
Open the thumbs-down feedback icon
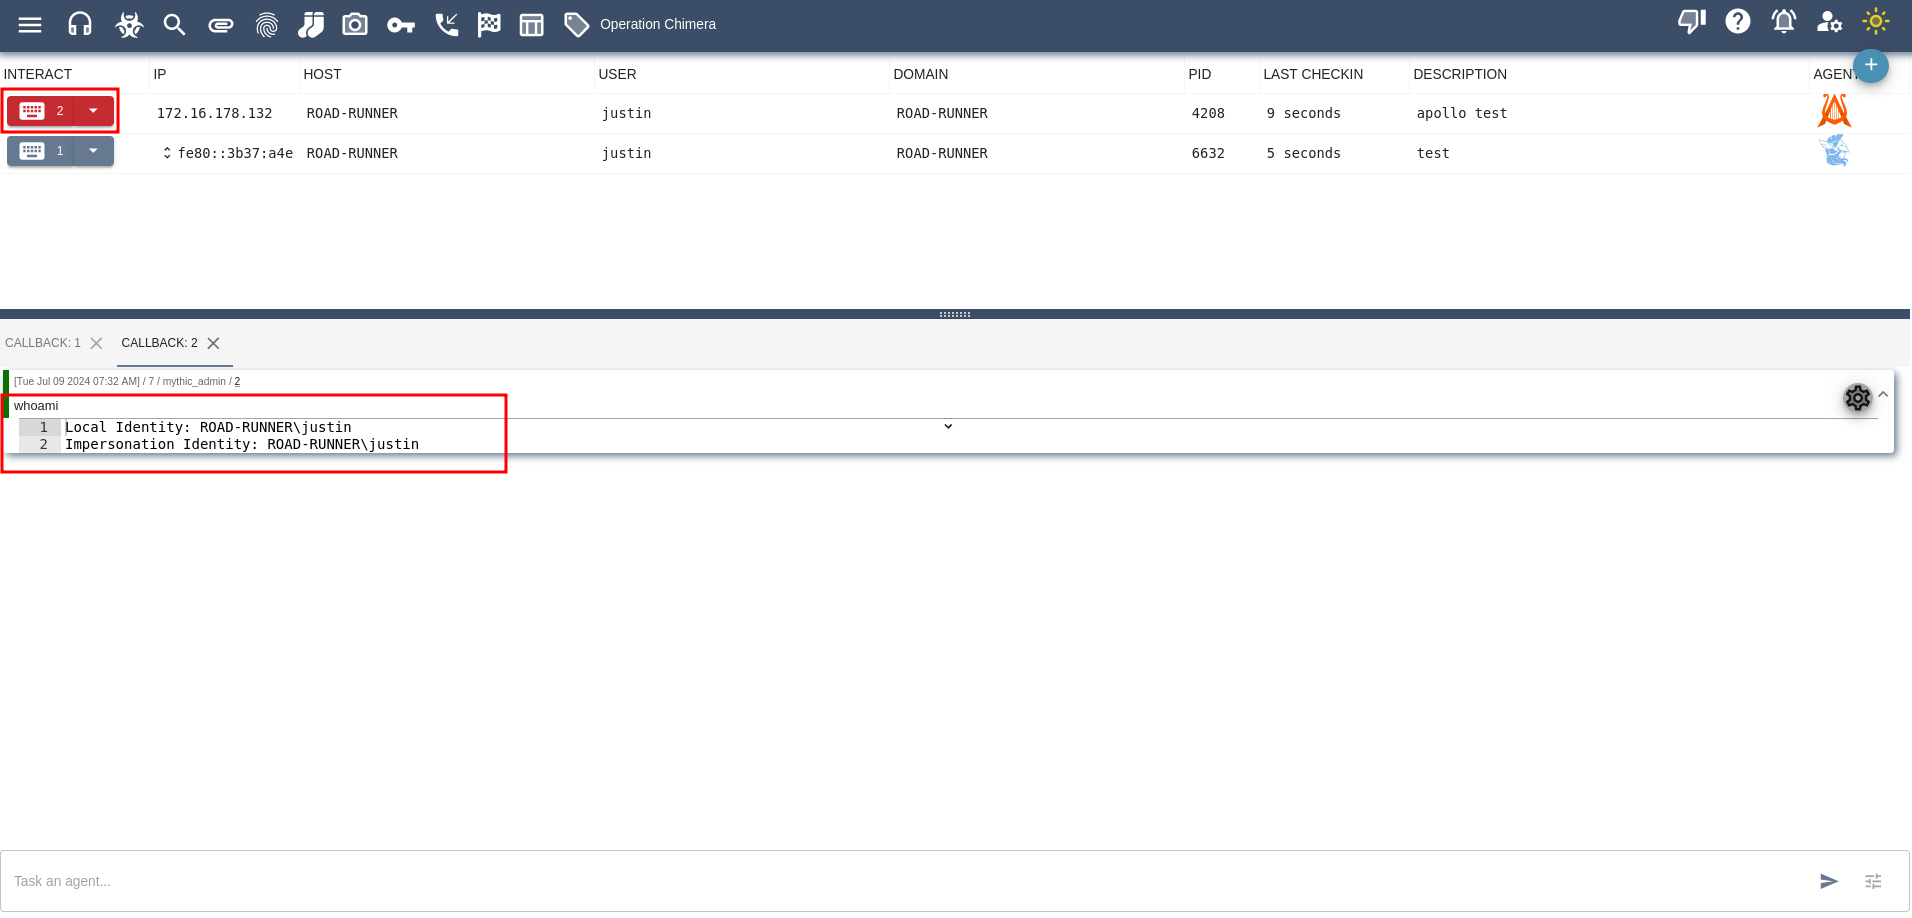click(1692, 21)
